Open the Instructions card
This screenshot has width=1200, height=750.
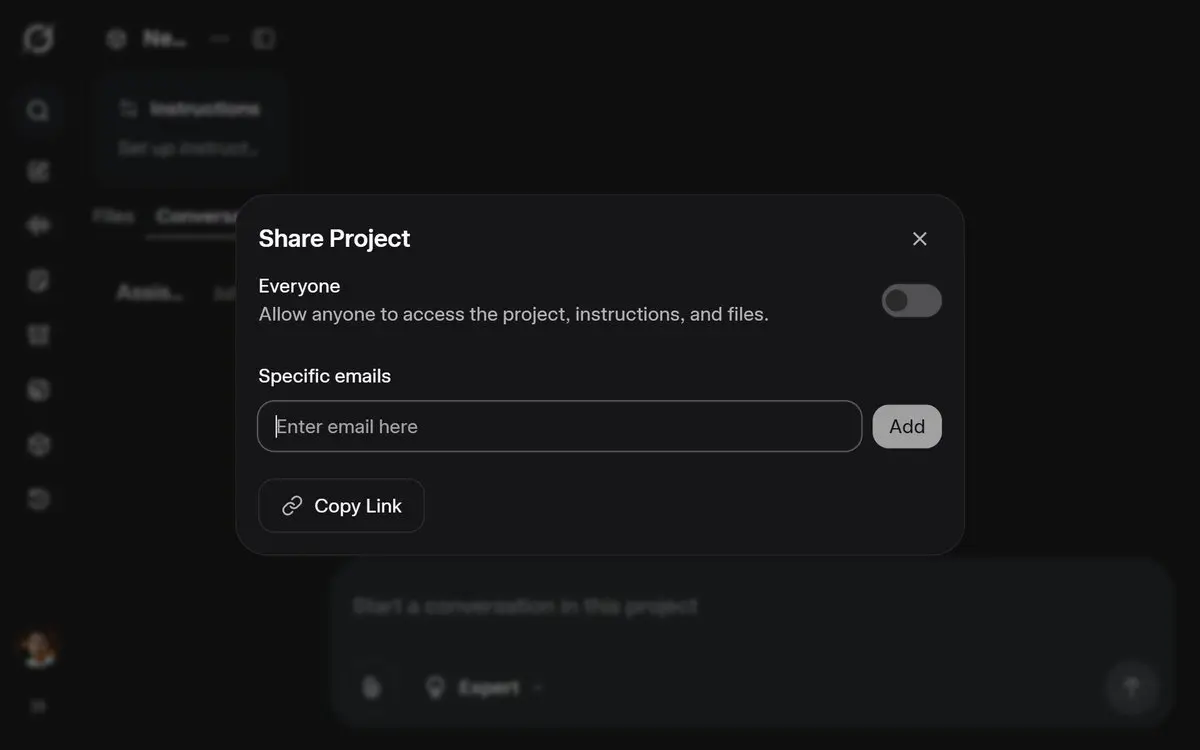(x=192, y=128)
